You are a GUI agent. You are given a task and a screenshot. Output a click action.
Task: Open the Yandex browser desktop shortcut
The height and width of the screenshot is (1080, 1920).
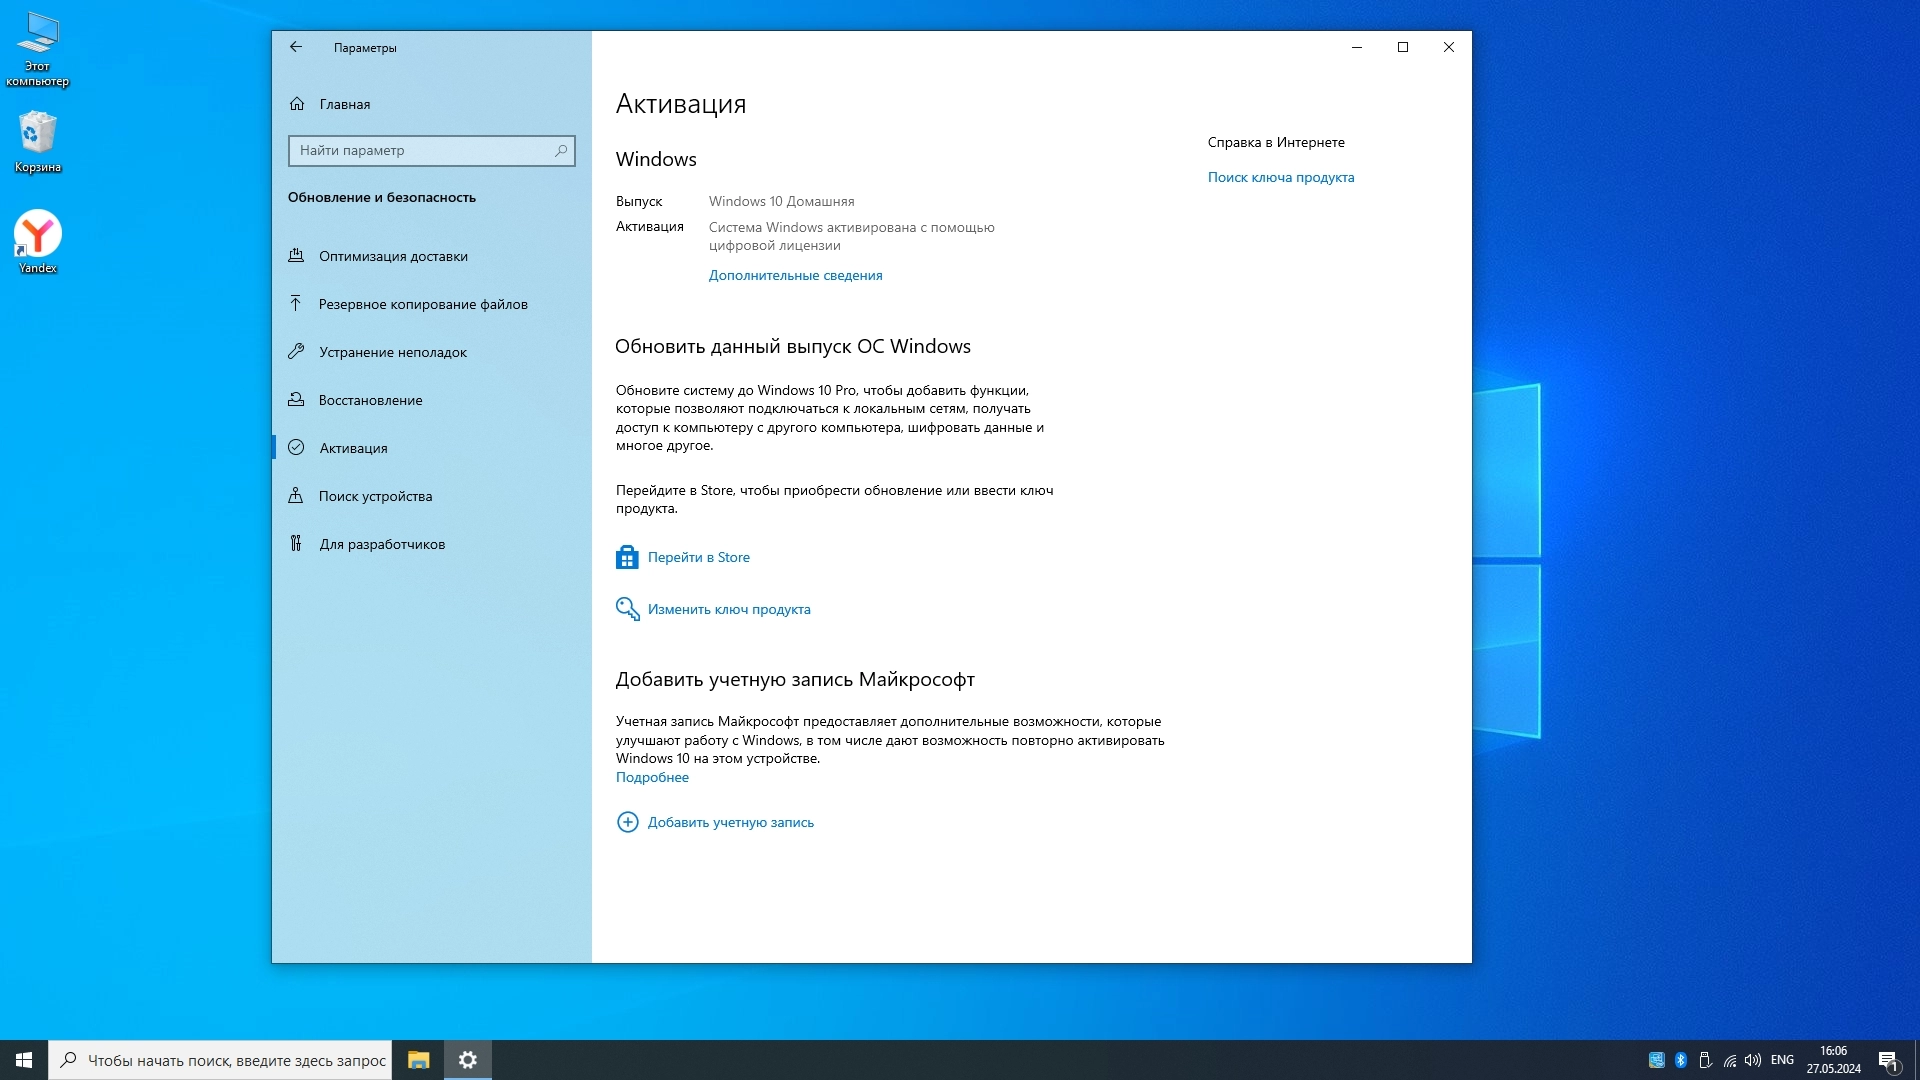tap(38, 235)
